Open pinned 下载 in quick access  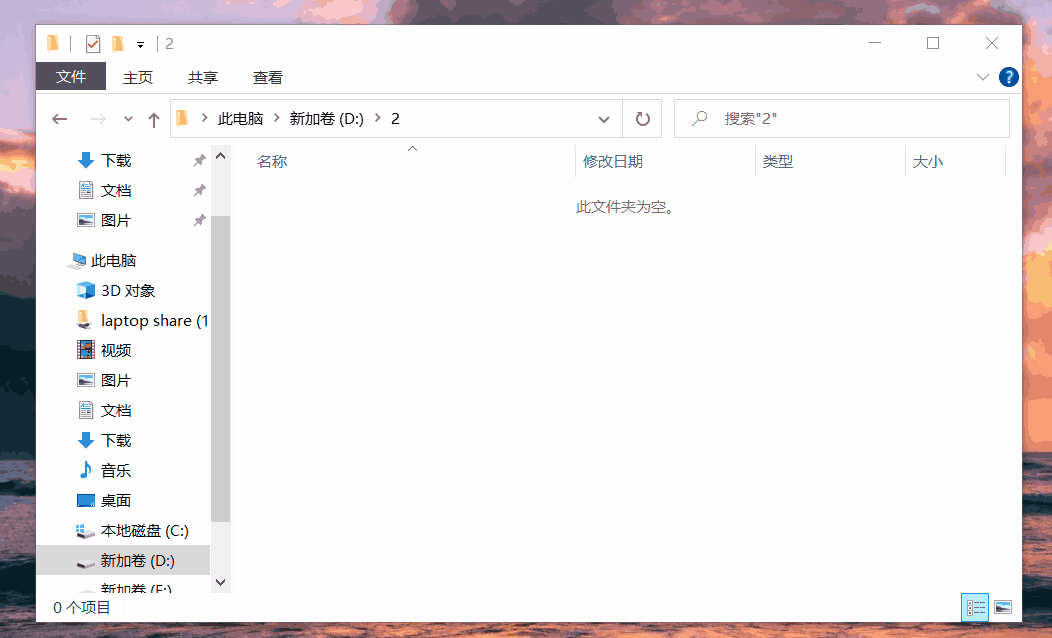115,160
